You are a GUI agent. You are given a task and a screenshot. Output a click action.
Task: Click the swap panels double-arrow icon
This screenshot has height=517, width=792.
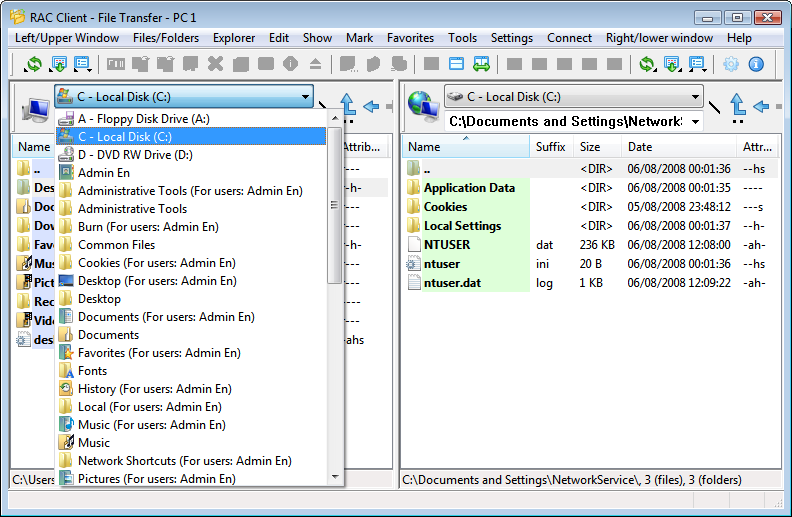pos(481,64)
